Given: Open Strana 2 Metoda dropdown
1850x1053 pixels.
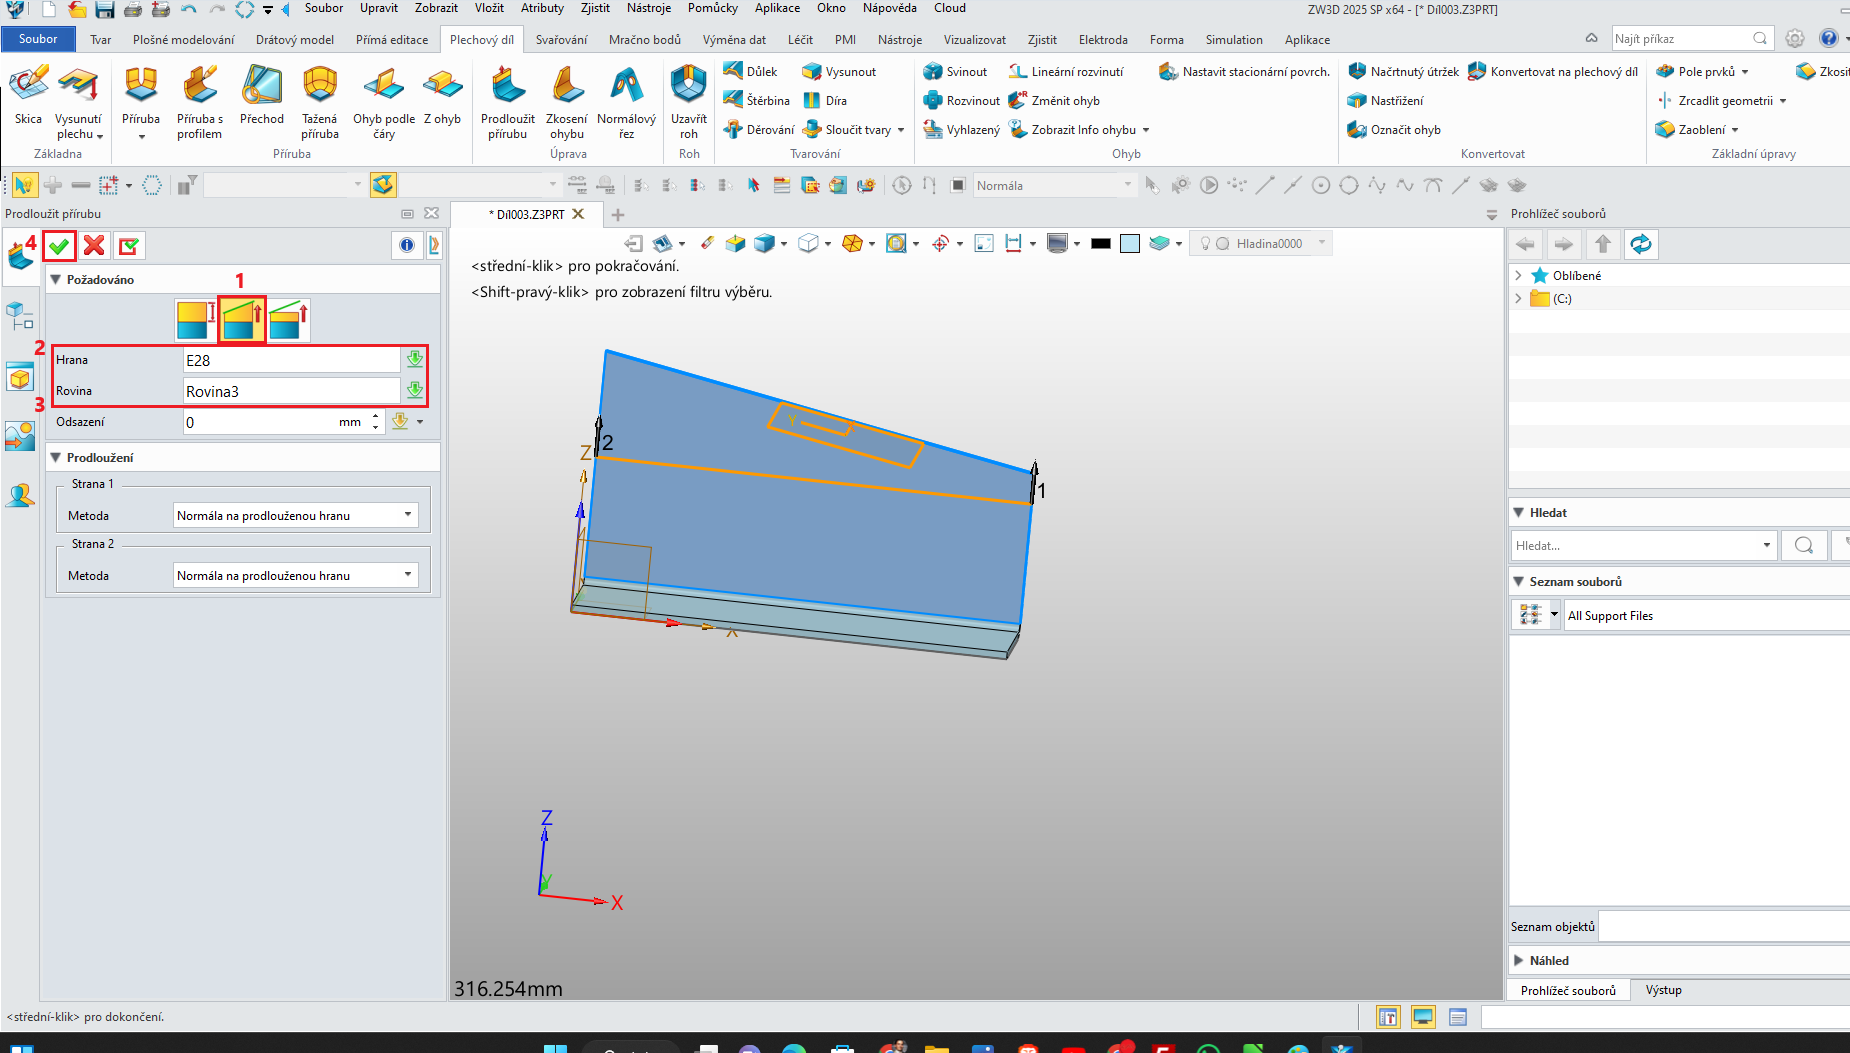Looking at the screenshot, I should click(x=296, y=576).
